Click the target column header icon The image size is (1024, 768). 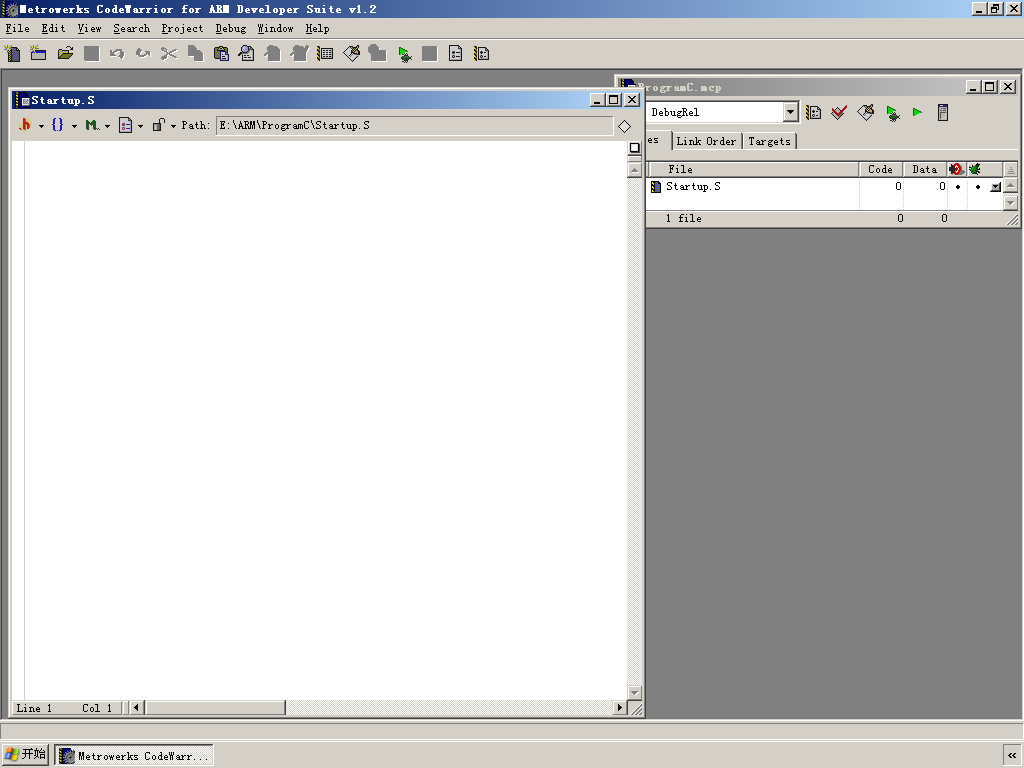pos(957,169)
